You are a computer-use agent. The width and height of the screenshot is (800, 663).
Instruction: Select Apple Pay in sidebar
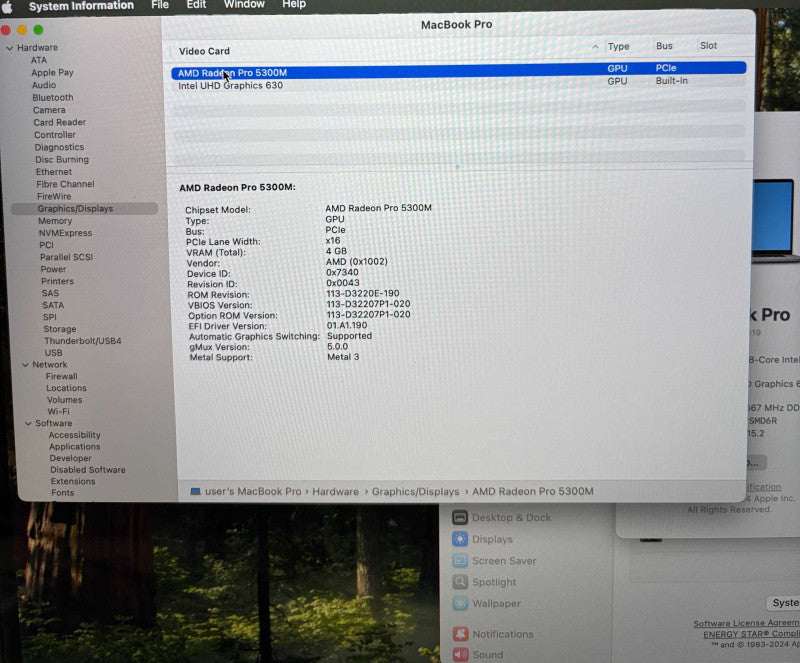click(x=52, y=72)
